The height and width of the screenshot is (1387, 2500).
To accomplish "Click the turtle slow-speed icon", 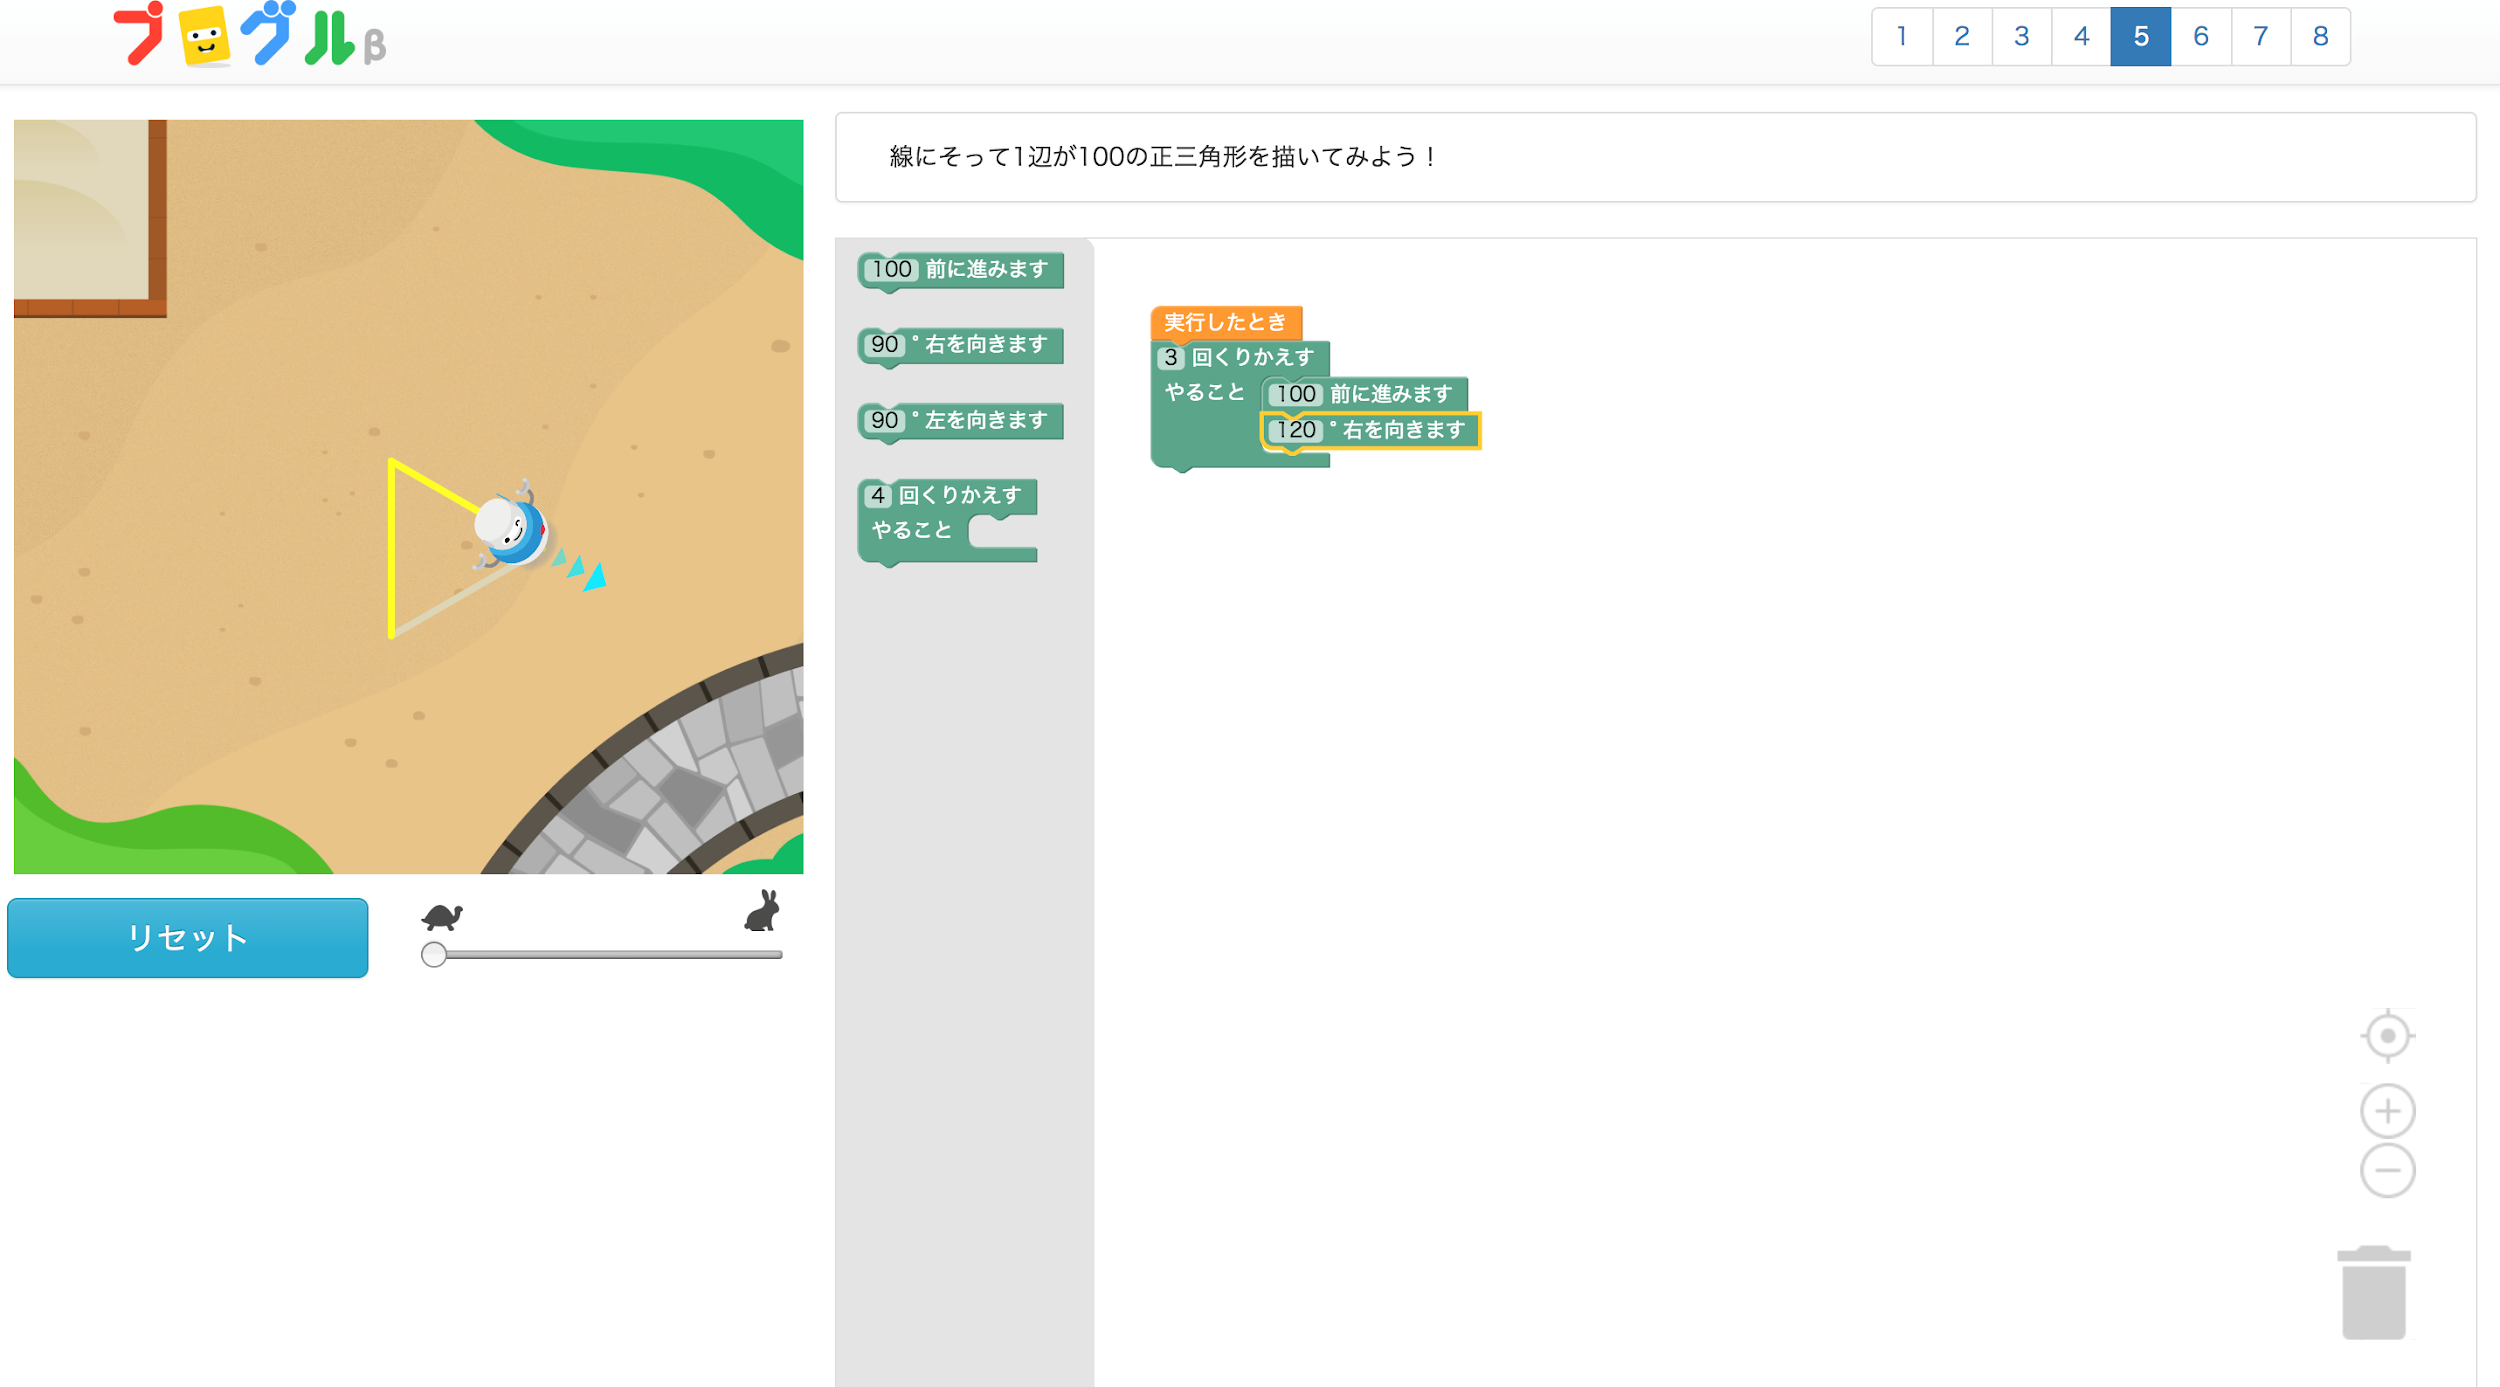I will point(442,915).
